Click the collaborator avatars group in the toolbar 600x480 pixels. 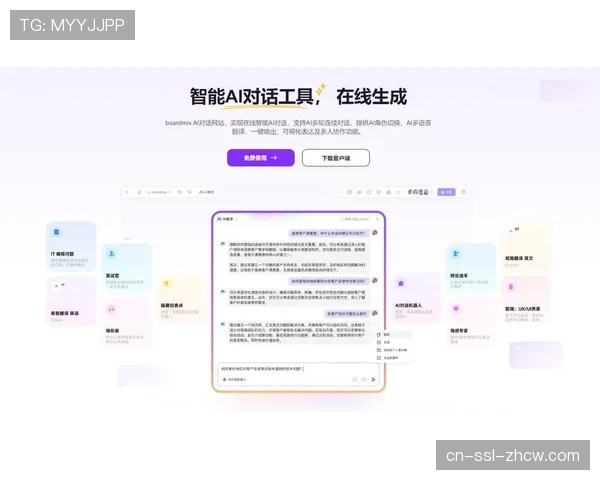pyautogui.click(x=418, y=192)
